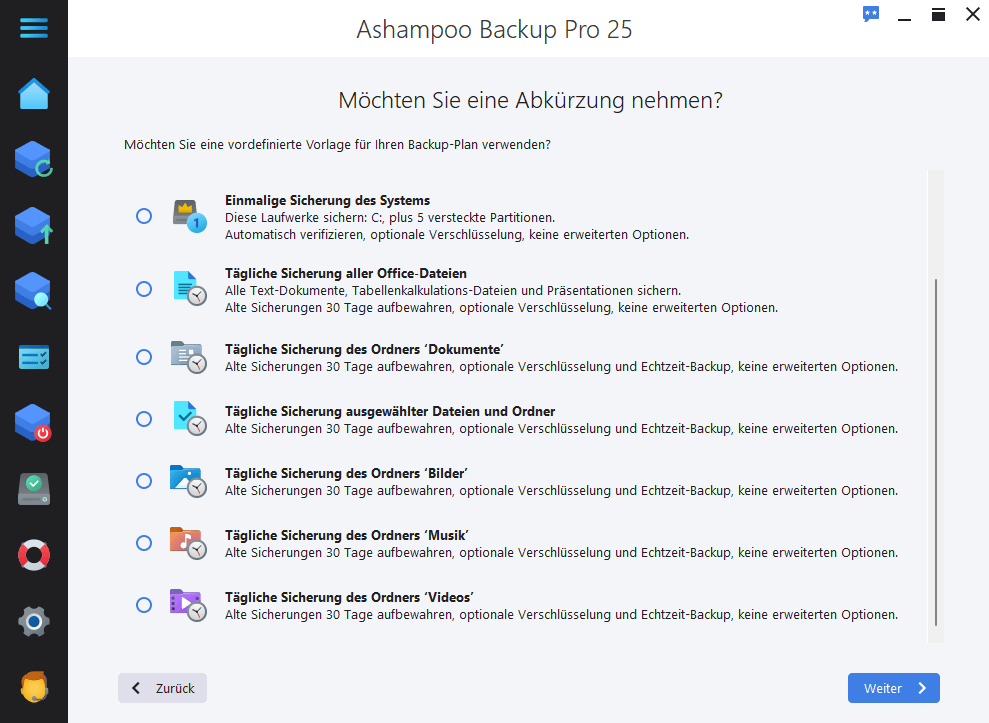Select the Ordner 'Videos' daily backup radio
The image size is (989, 723).
click(x=144, y=605)
